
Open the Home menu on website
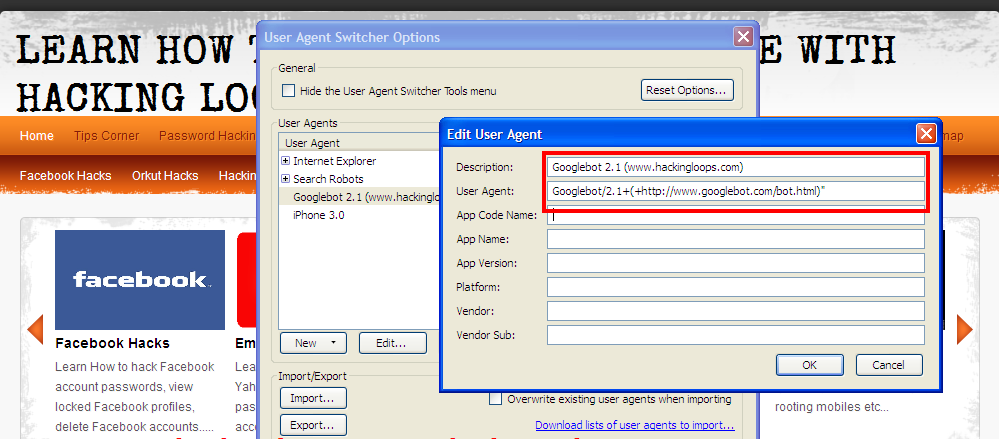click(x=36, y=136)
